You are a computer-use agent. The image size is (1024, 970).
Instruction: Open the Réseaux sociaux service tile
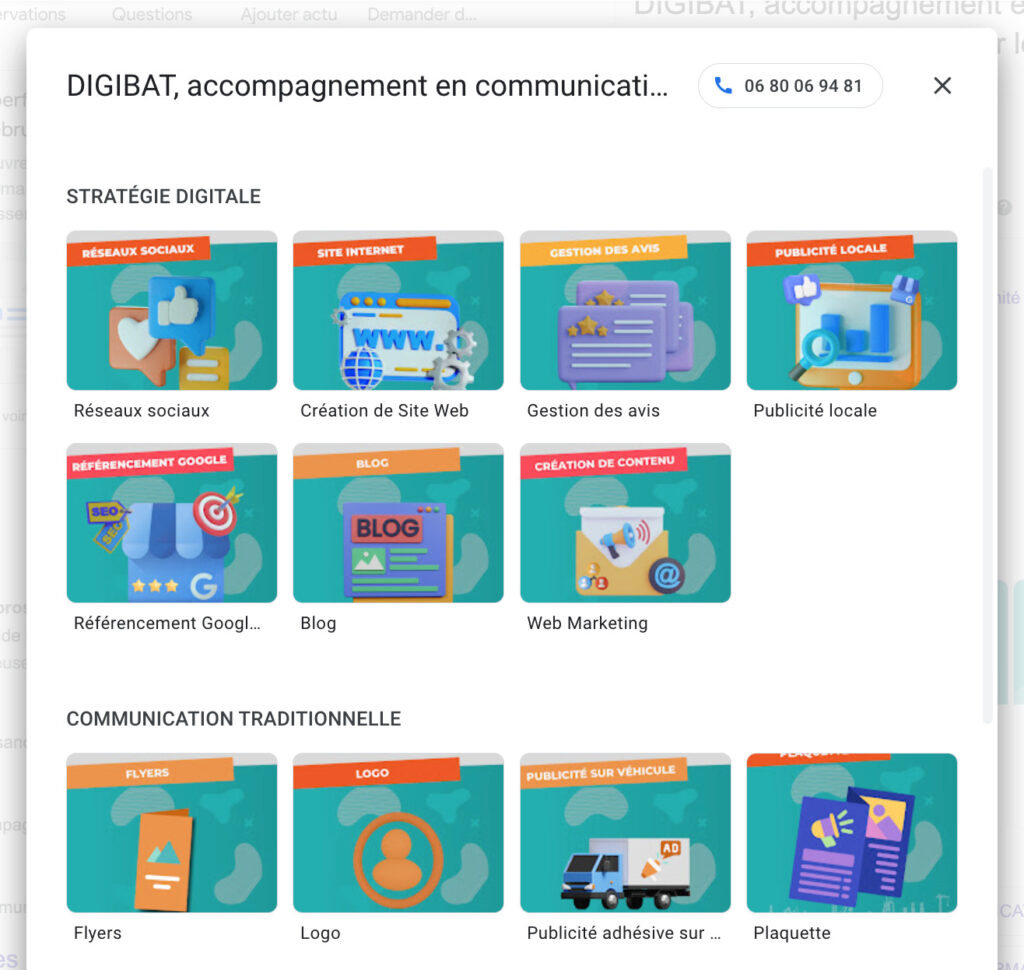(x=172, y=310)
